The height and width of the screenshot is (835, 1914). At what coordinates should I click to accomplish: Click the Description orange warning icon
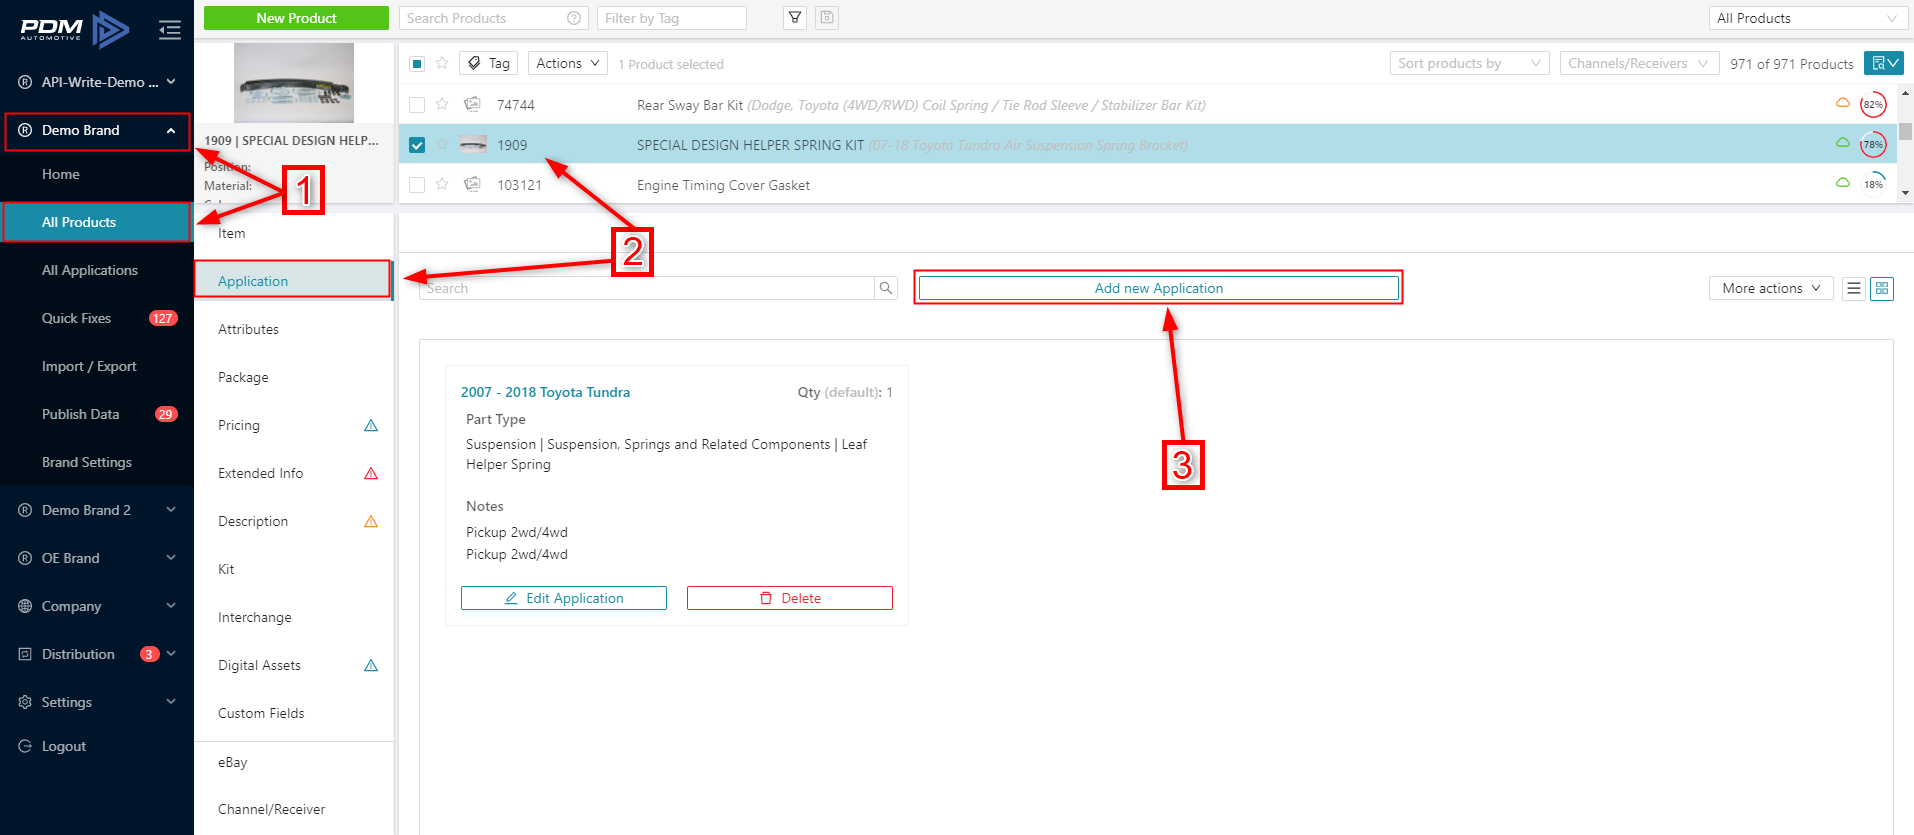(371, 521)
